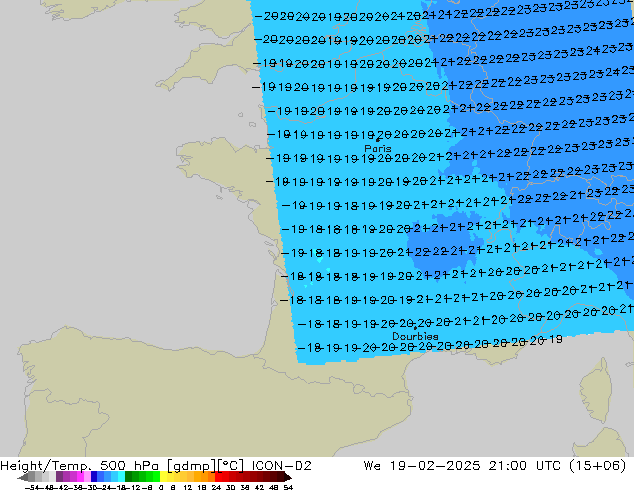Viewport: 634px width, 490px height.
Task: Pick the cyan legend swatch
Action: coord(122,476)
